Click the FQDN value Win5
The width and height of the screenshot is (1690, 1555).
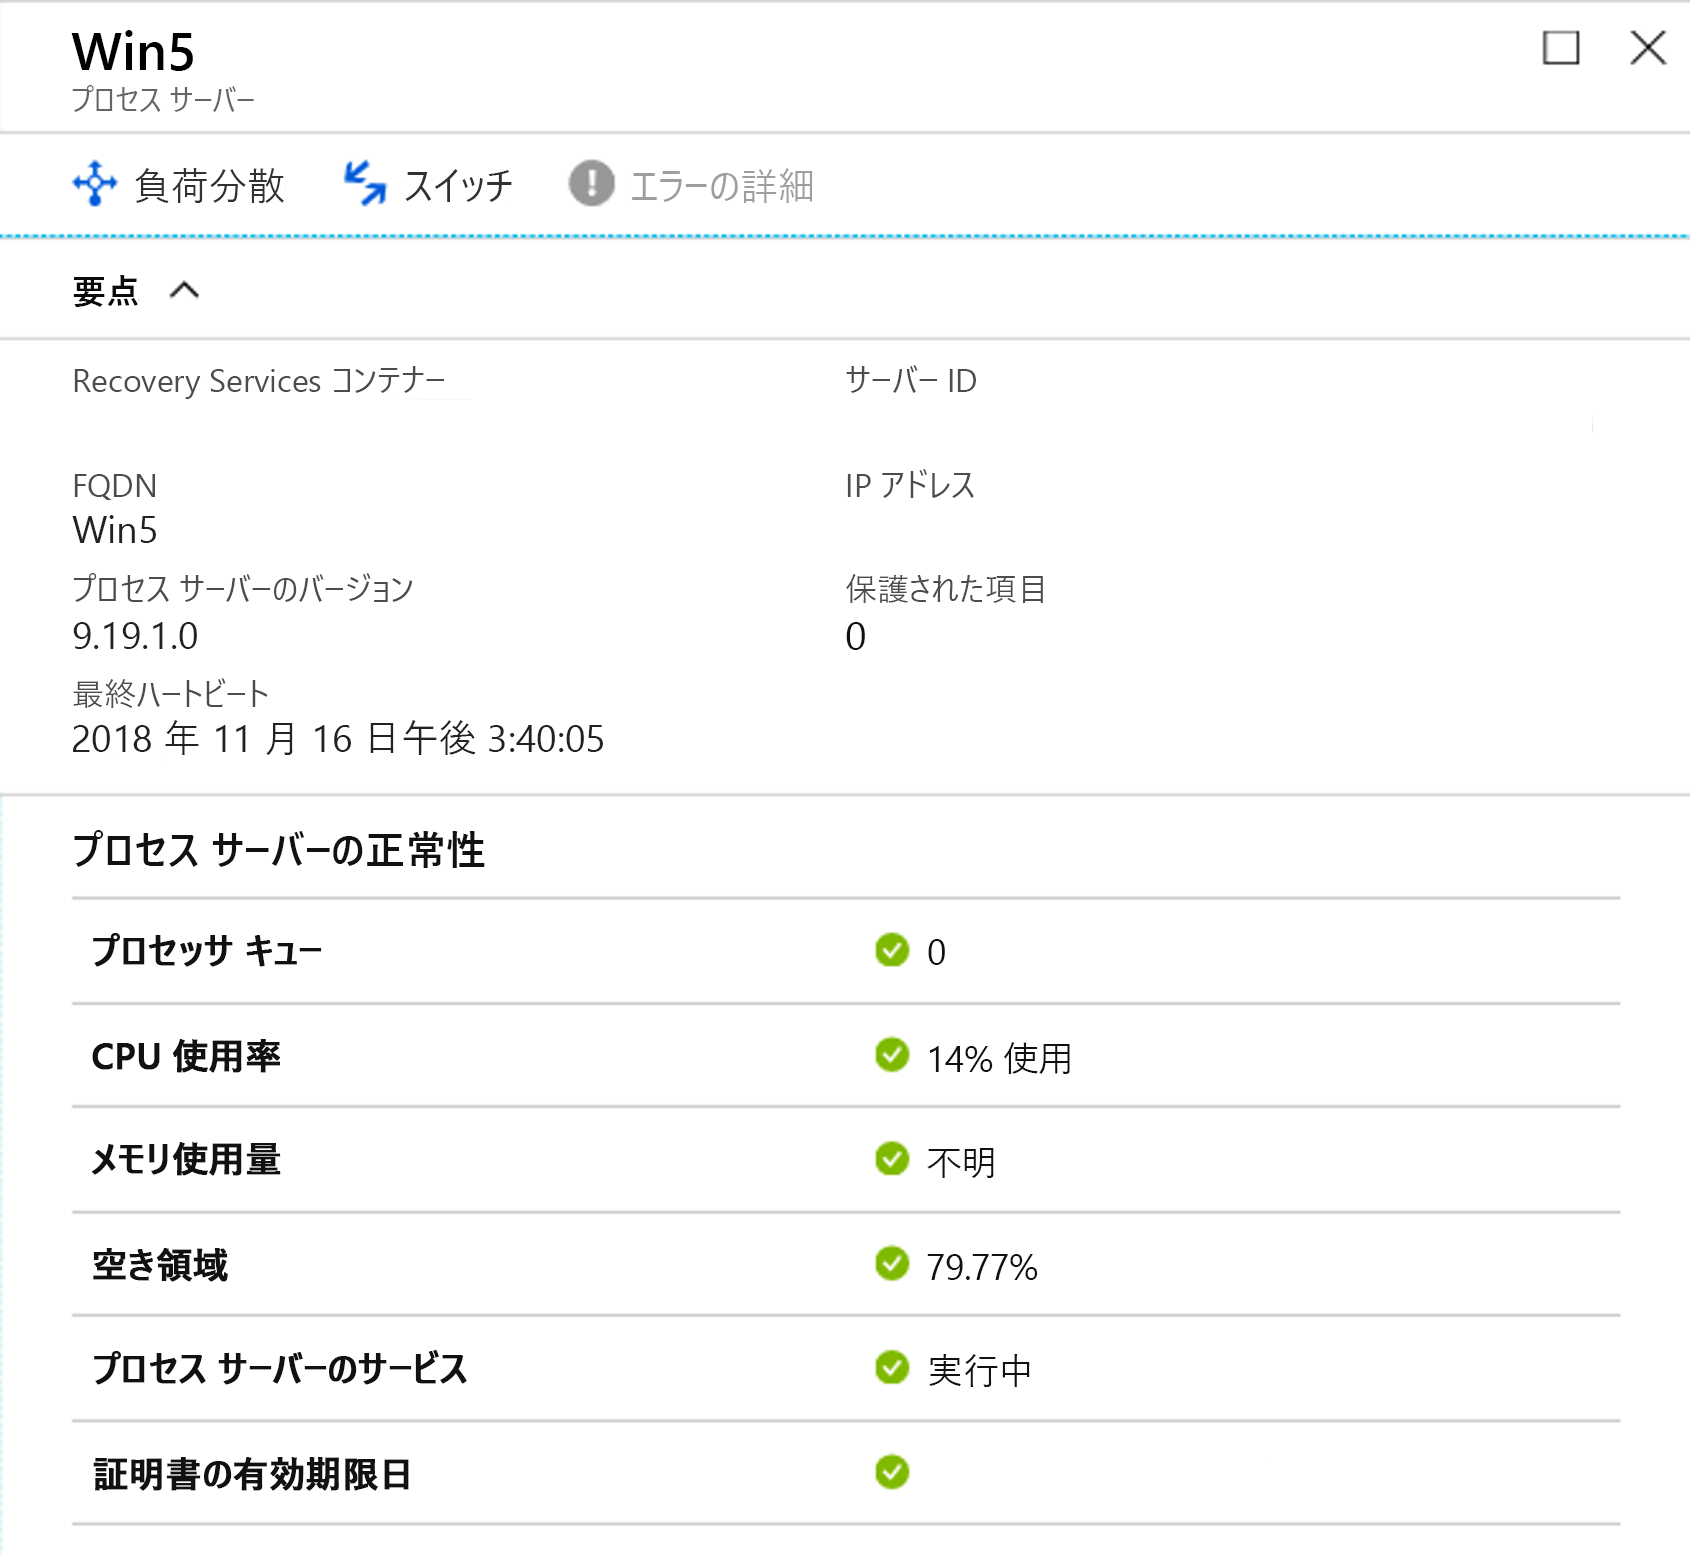pyautogui.click(x=115, y=530)
